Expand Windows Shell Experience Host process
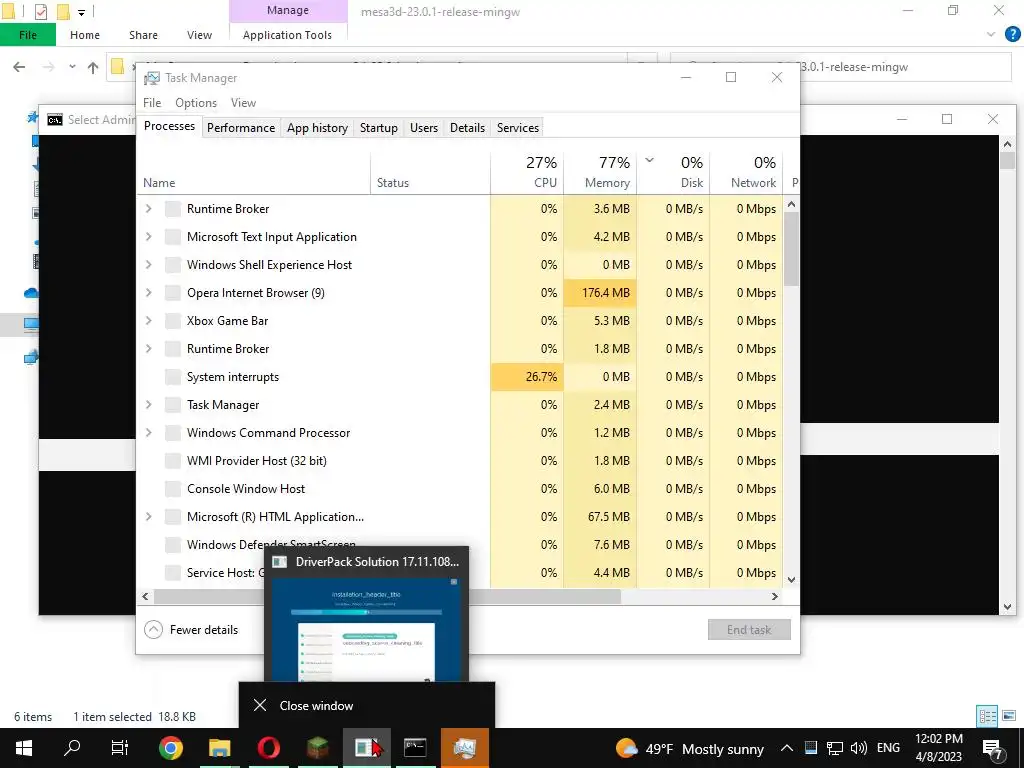 (x=149, y=264)
